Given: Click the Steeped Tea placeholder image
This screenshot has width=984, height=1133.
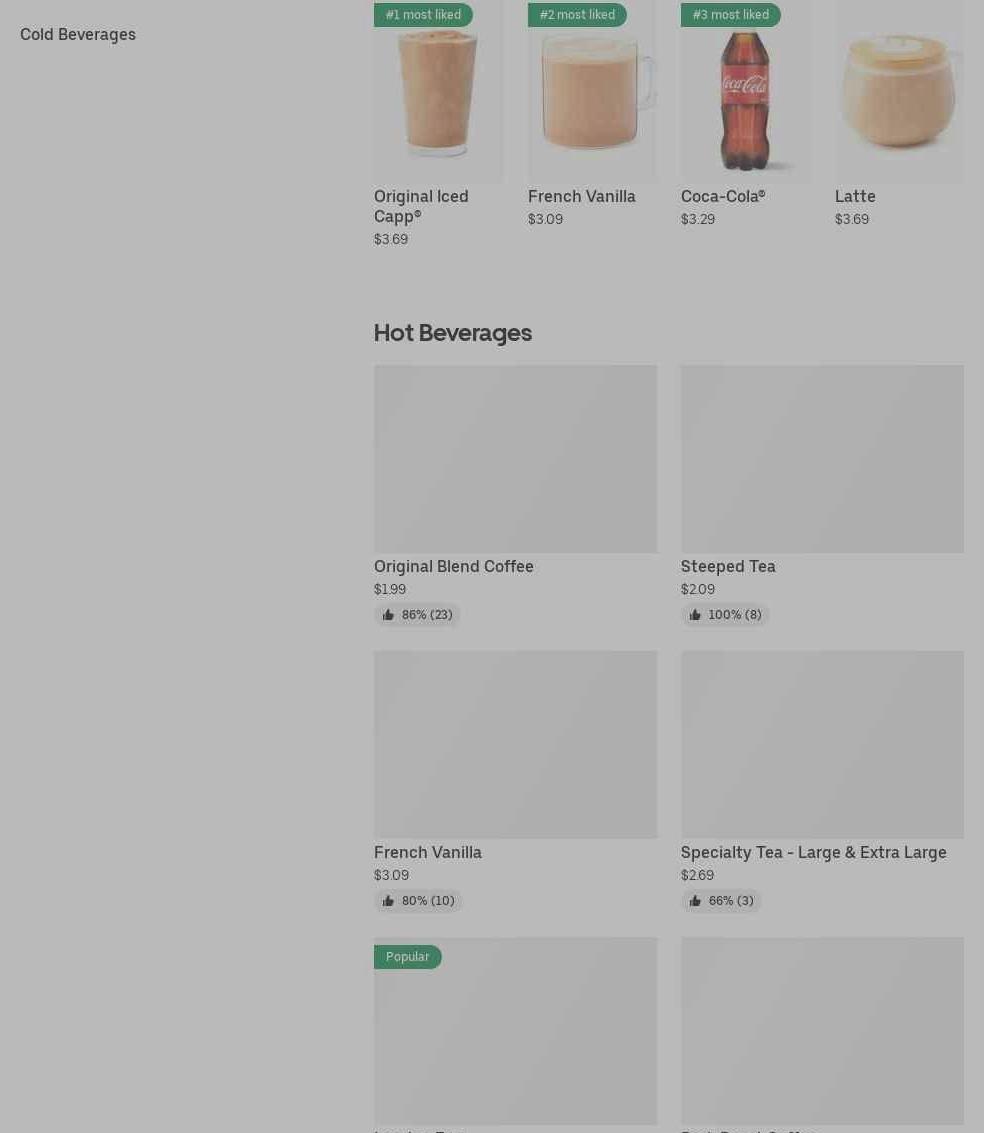Looking at the screenshot, I should point(822,459).
